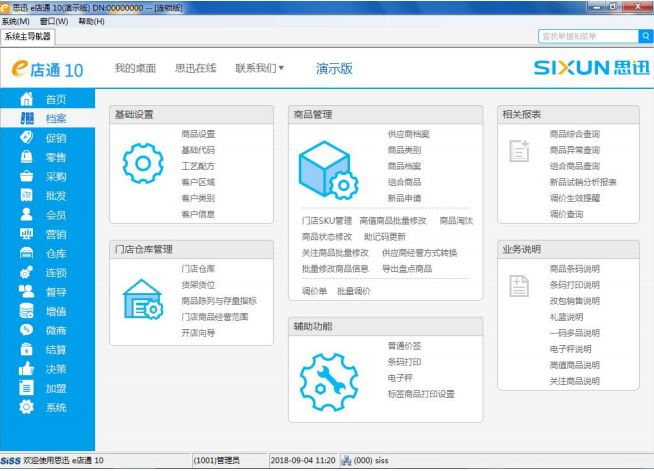Click the search magnifier button

645,36
